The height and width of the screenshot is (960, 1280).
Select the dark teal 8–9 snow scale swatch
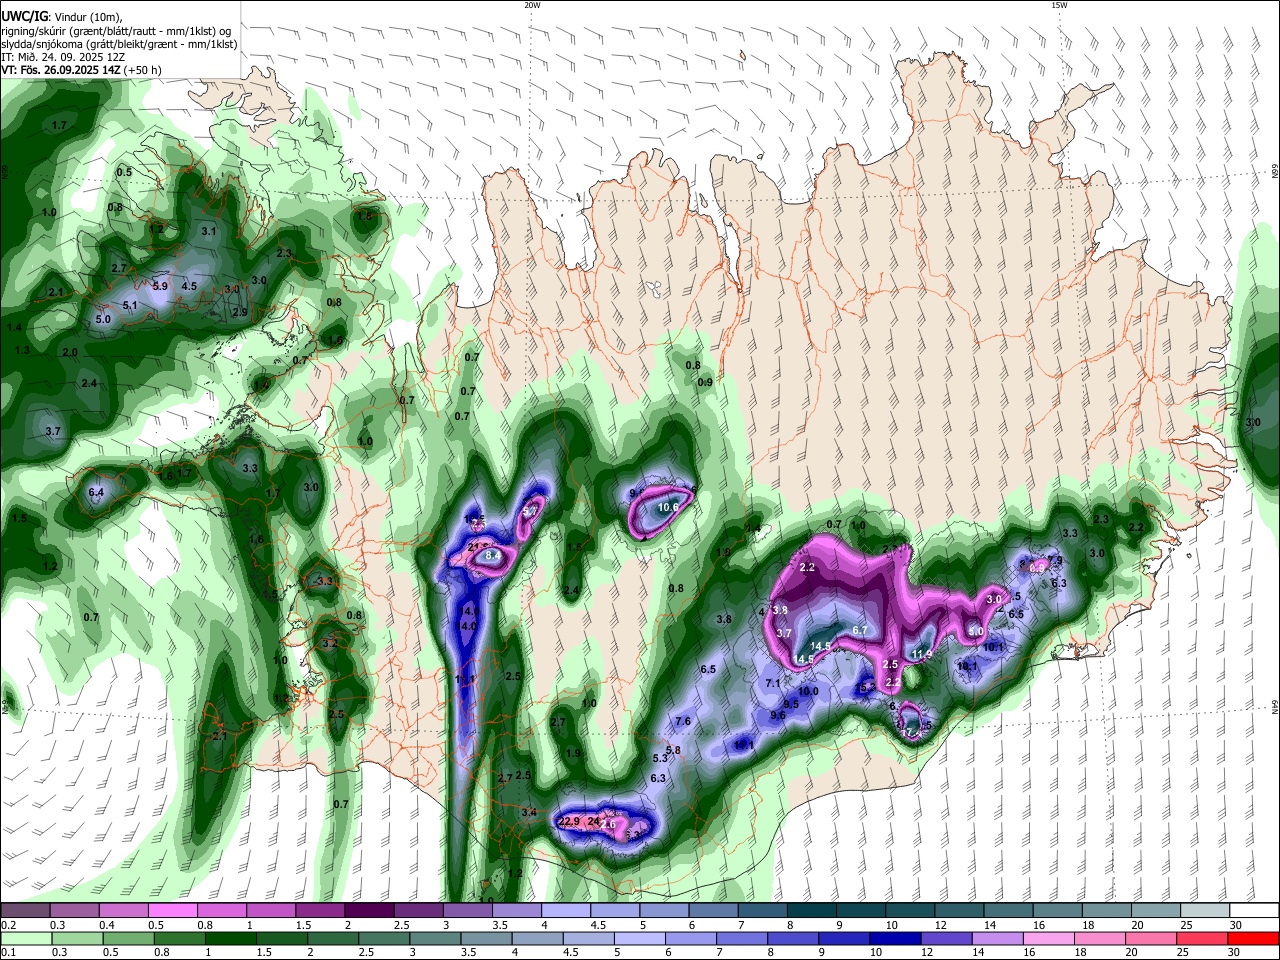pos(811,911)
